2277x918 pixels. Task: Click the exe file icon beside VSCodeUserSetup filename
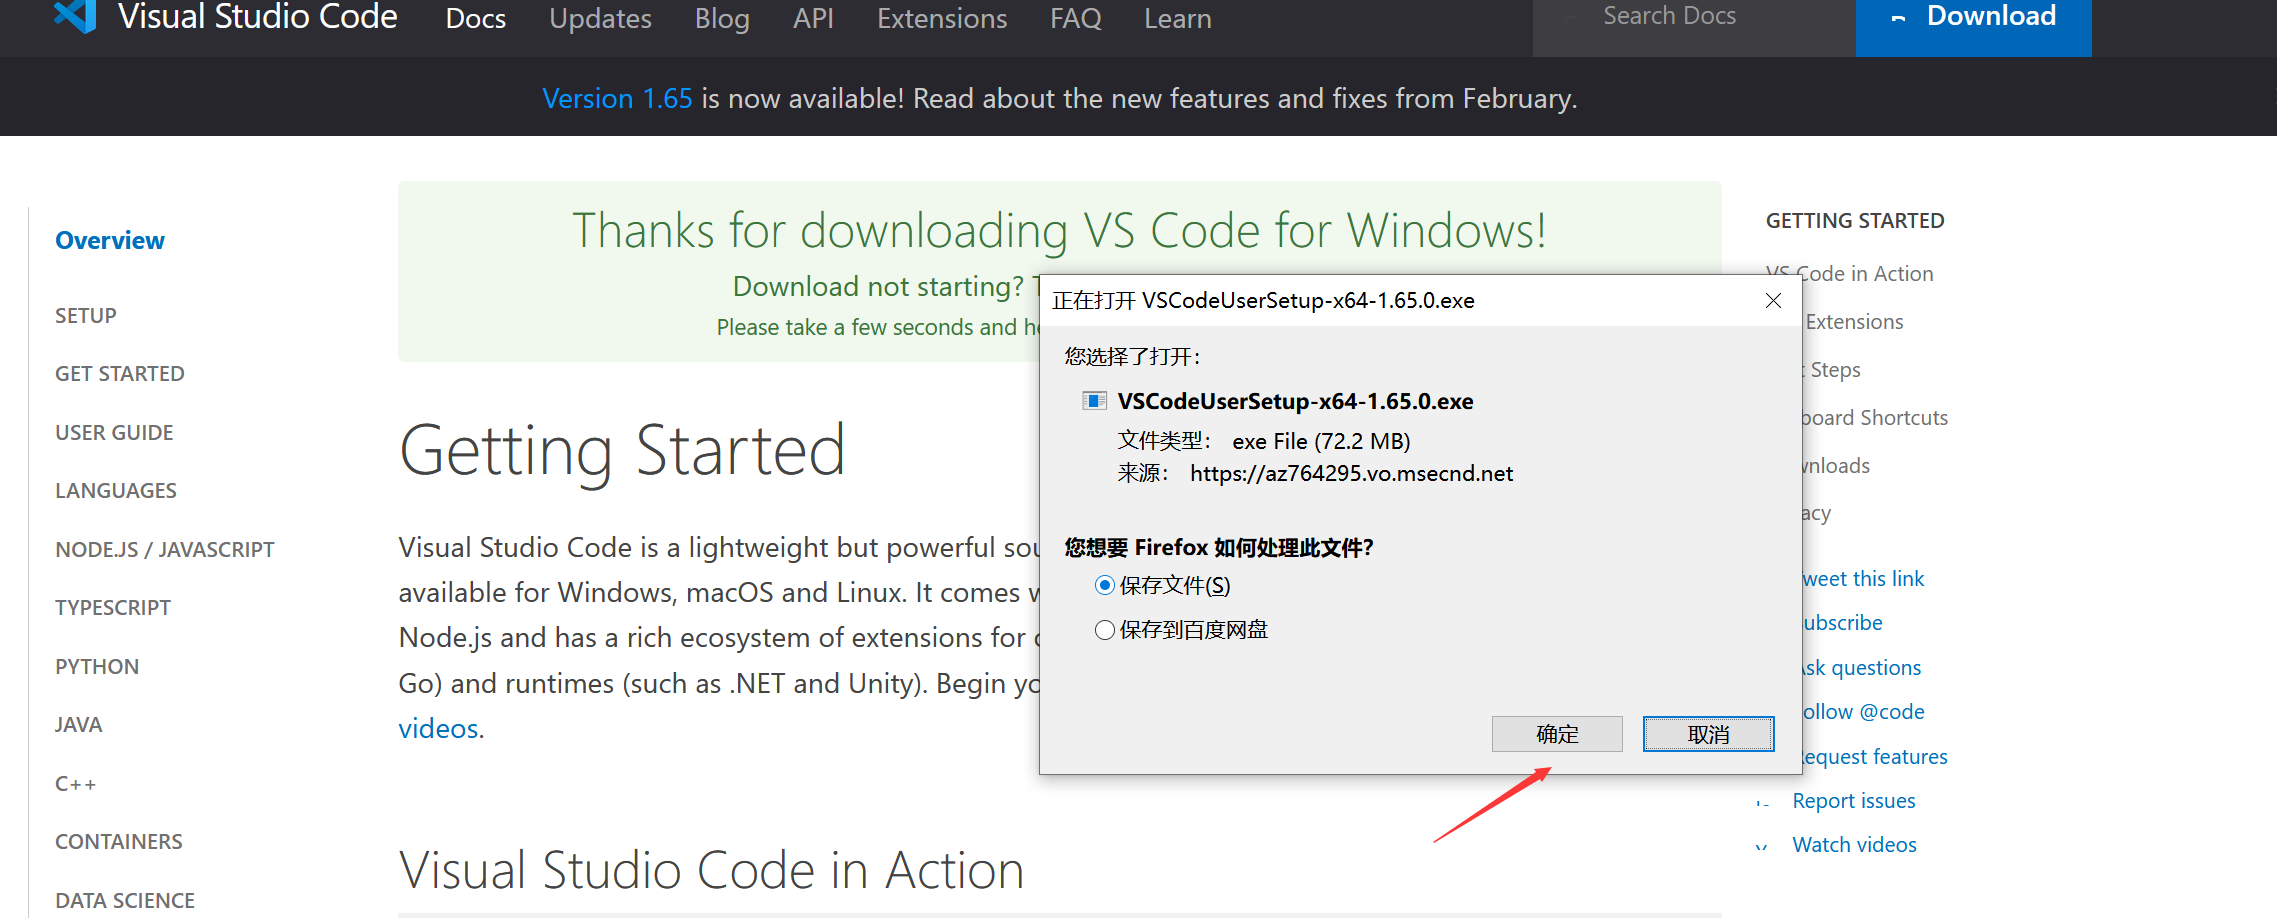(x=1097, y=401)
